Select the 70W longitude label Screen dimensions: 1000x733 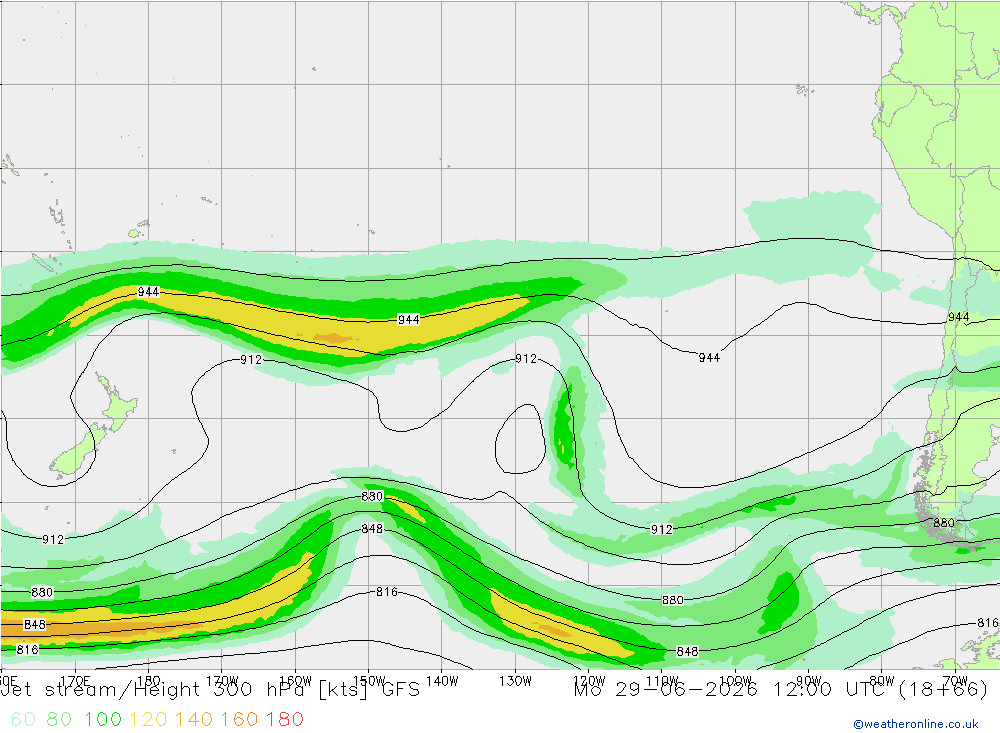point(955,681)
